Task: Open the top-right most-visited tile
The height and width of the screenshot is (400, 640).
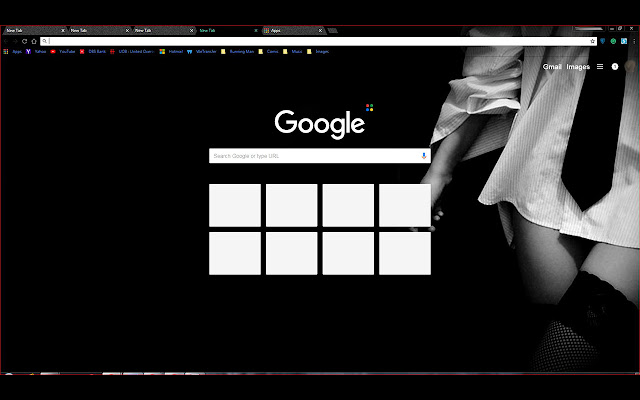Action: coord(404,205)
